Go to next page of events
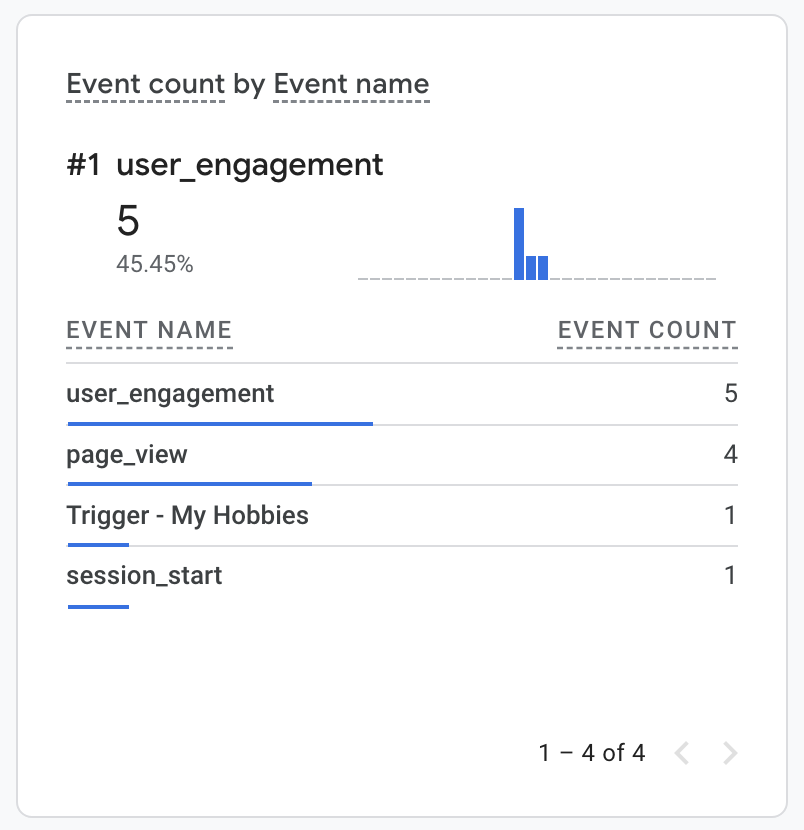The height and width of the screenshot is (830, 804). tap(730, 753)
